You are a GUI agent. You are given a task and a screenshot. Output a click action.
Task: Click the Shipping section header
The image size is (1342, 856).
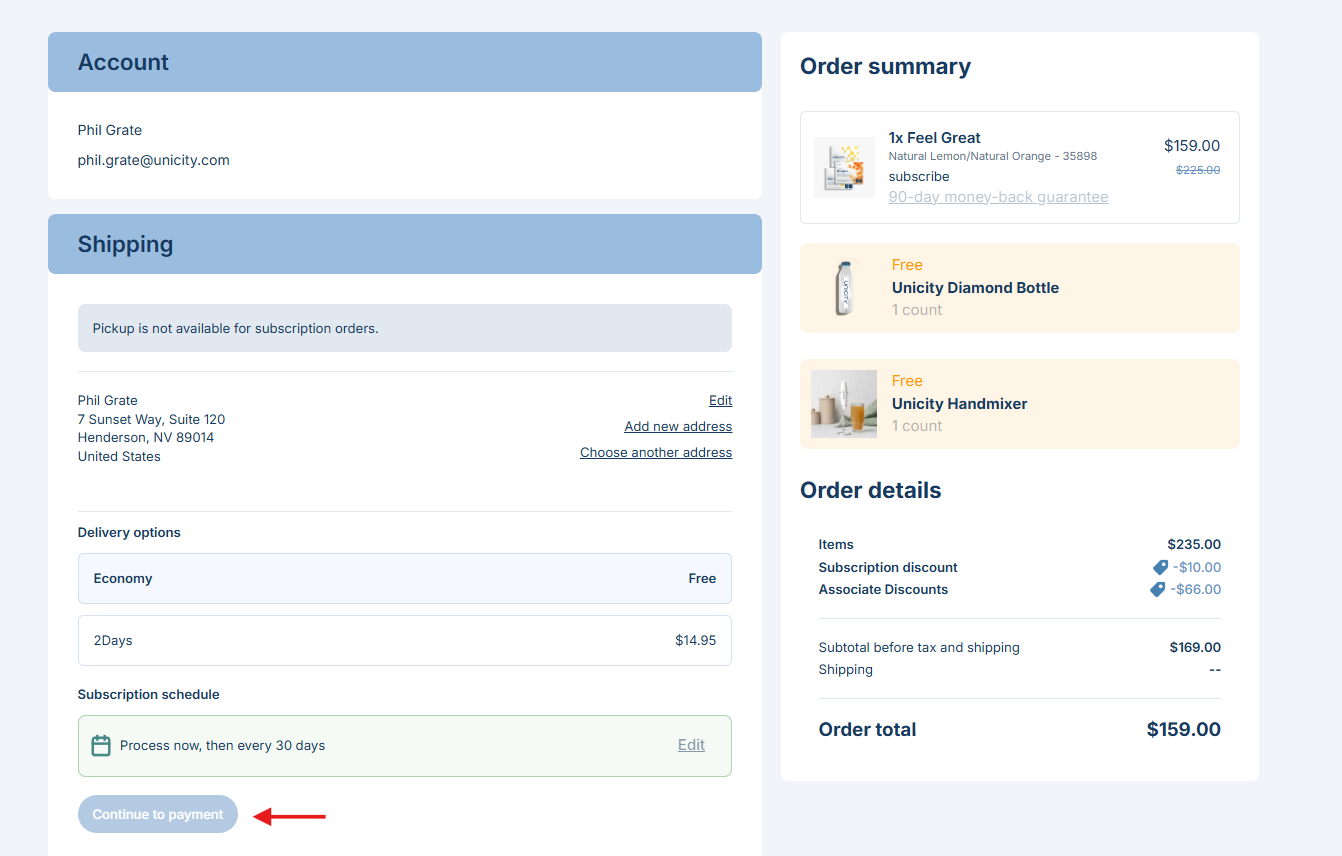404,244
